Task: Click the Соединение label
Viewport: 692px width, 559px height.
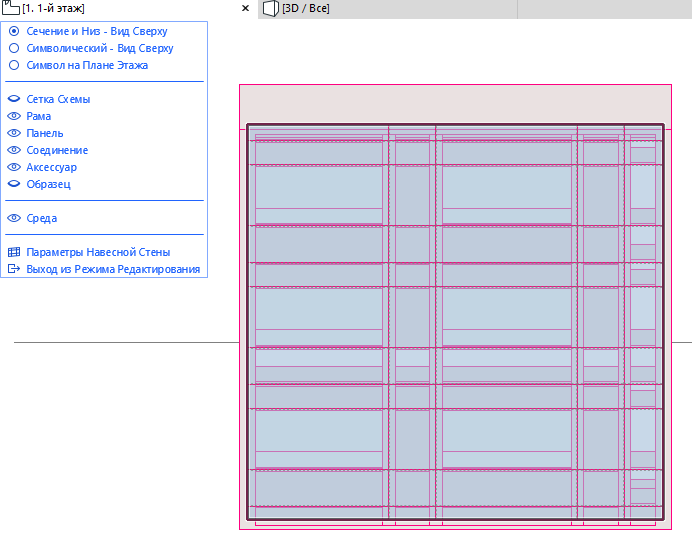Action: [x=57, y=150]
